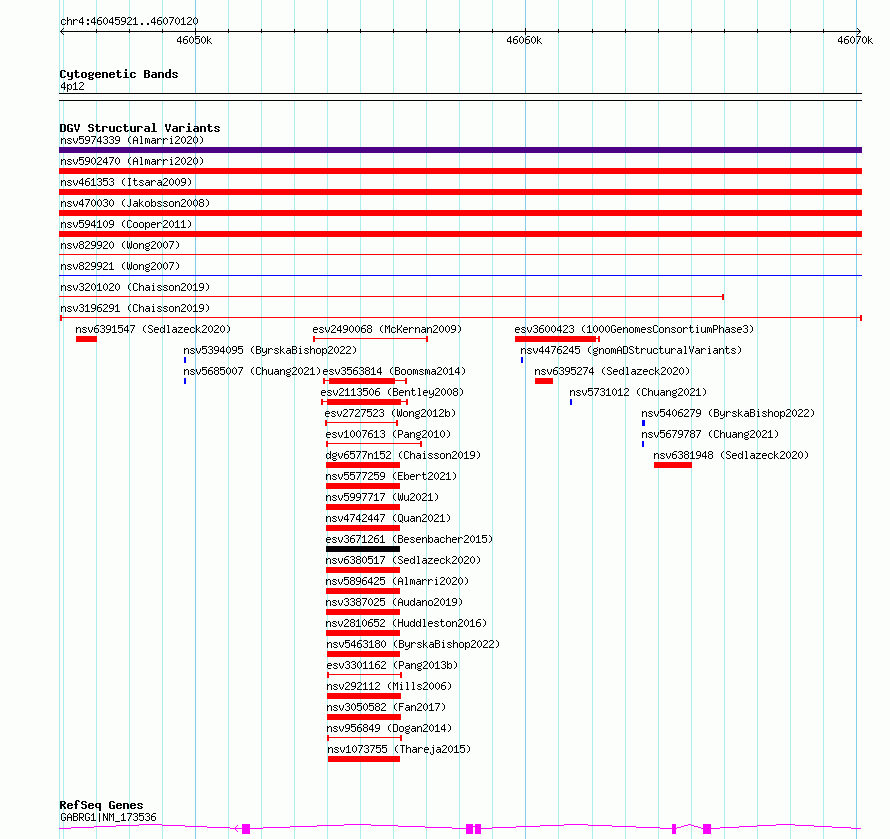Open variant nsv461353 (Itsara2009)
Viewport: 890px width, 839px height.
pyautogui.click(x=126, y=182)
